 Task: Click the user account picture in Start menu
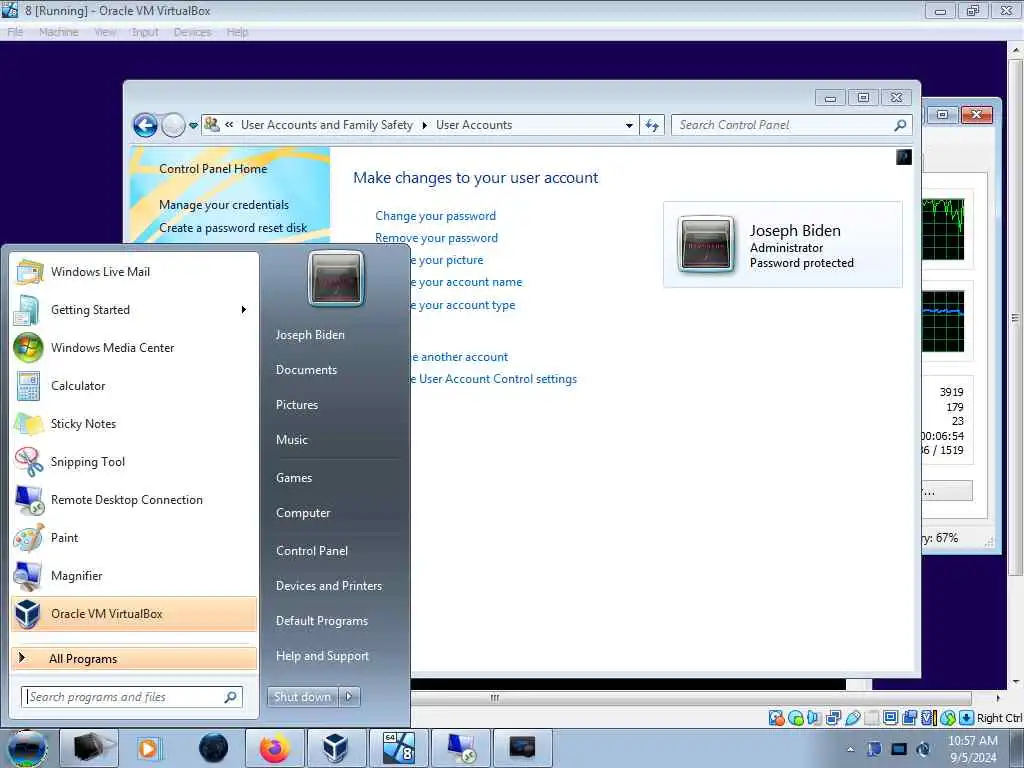[336, 279]
